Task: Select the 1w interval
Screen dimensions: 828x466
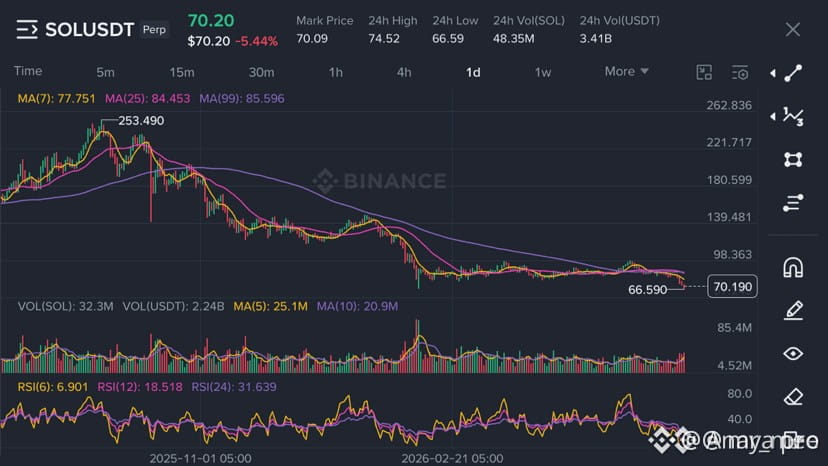Action: coord(543,72)
